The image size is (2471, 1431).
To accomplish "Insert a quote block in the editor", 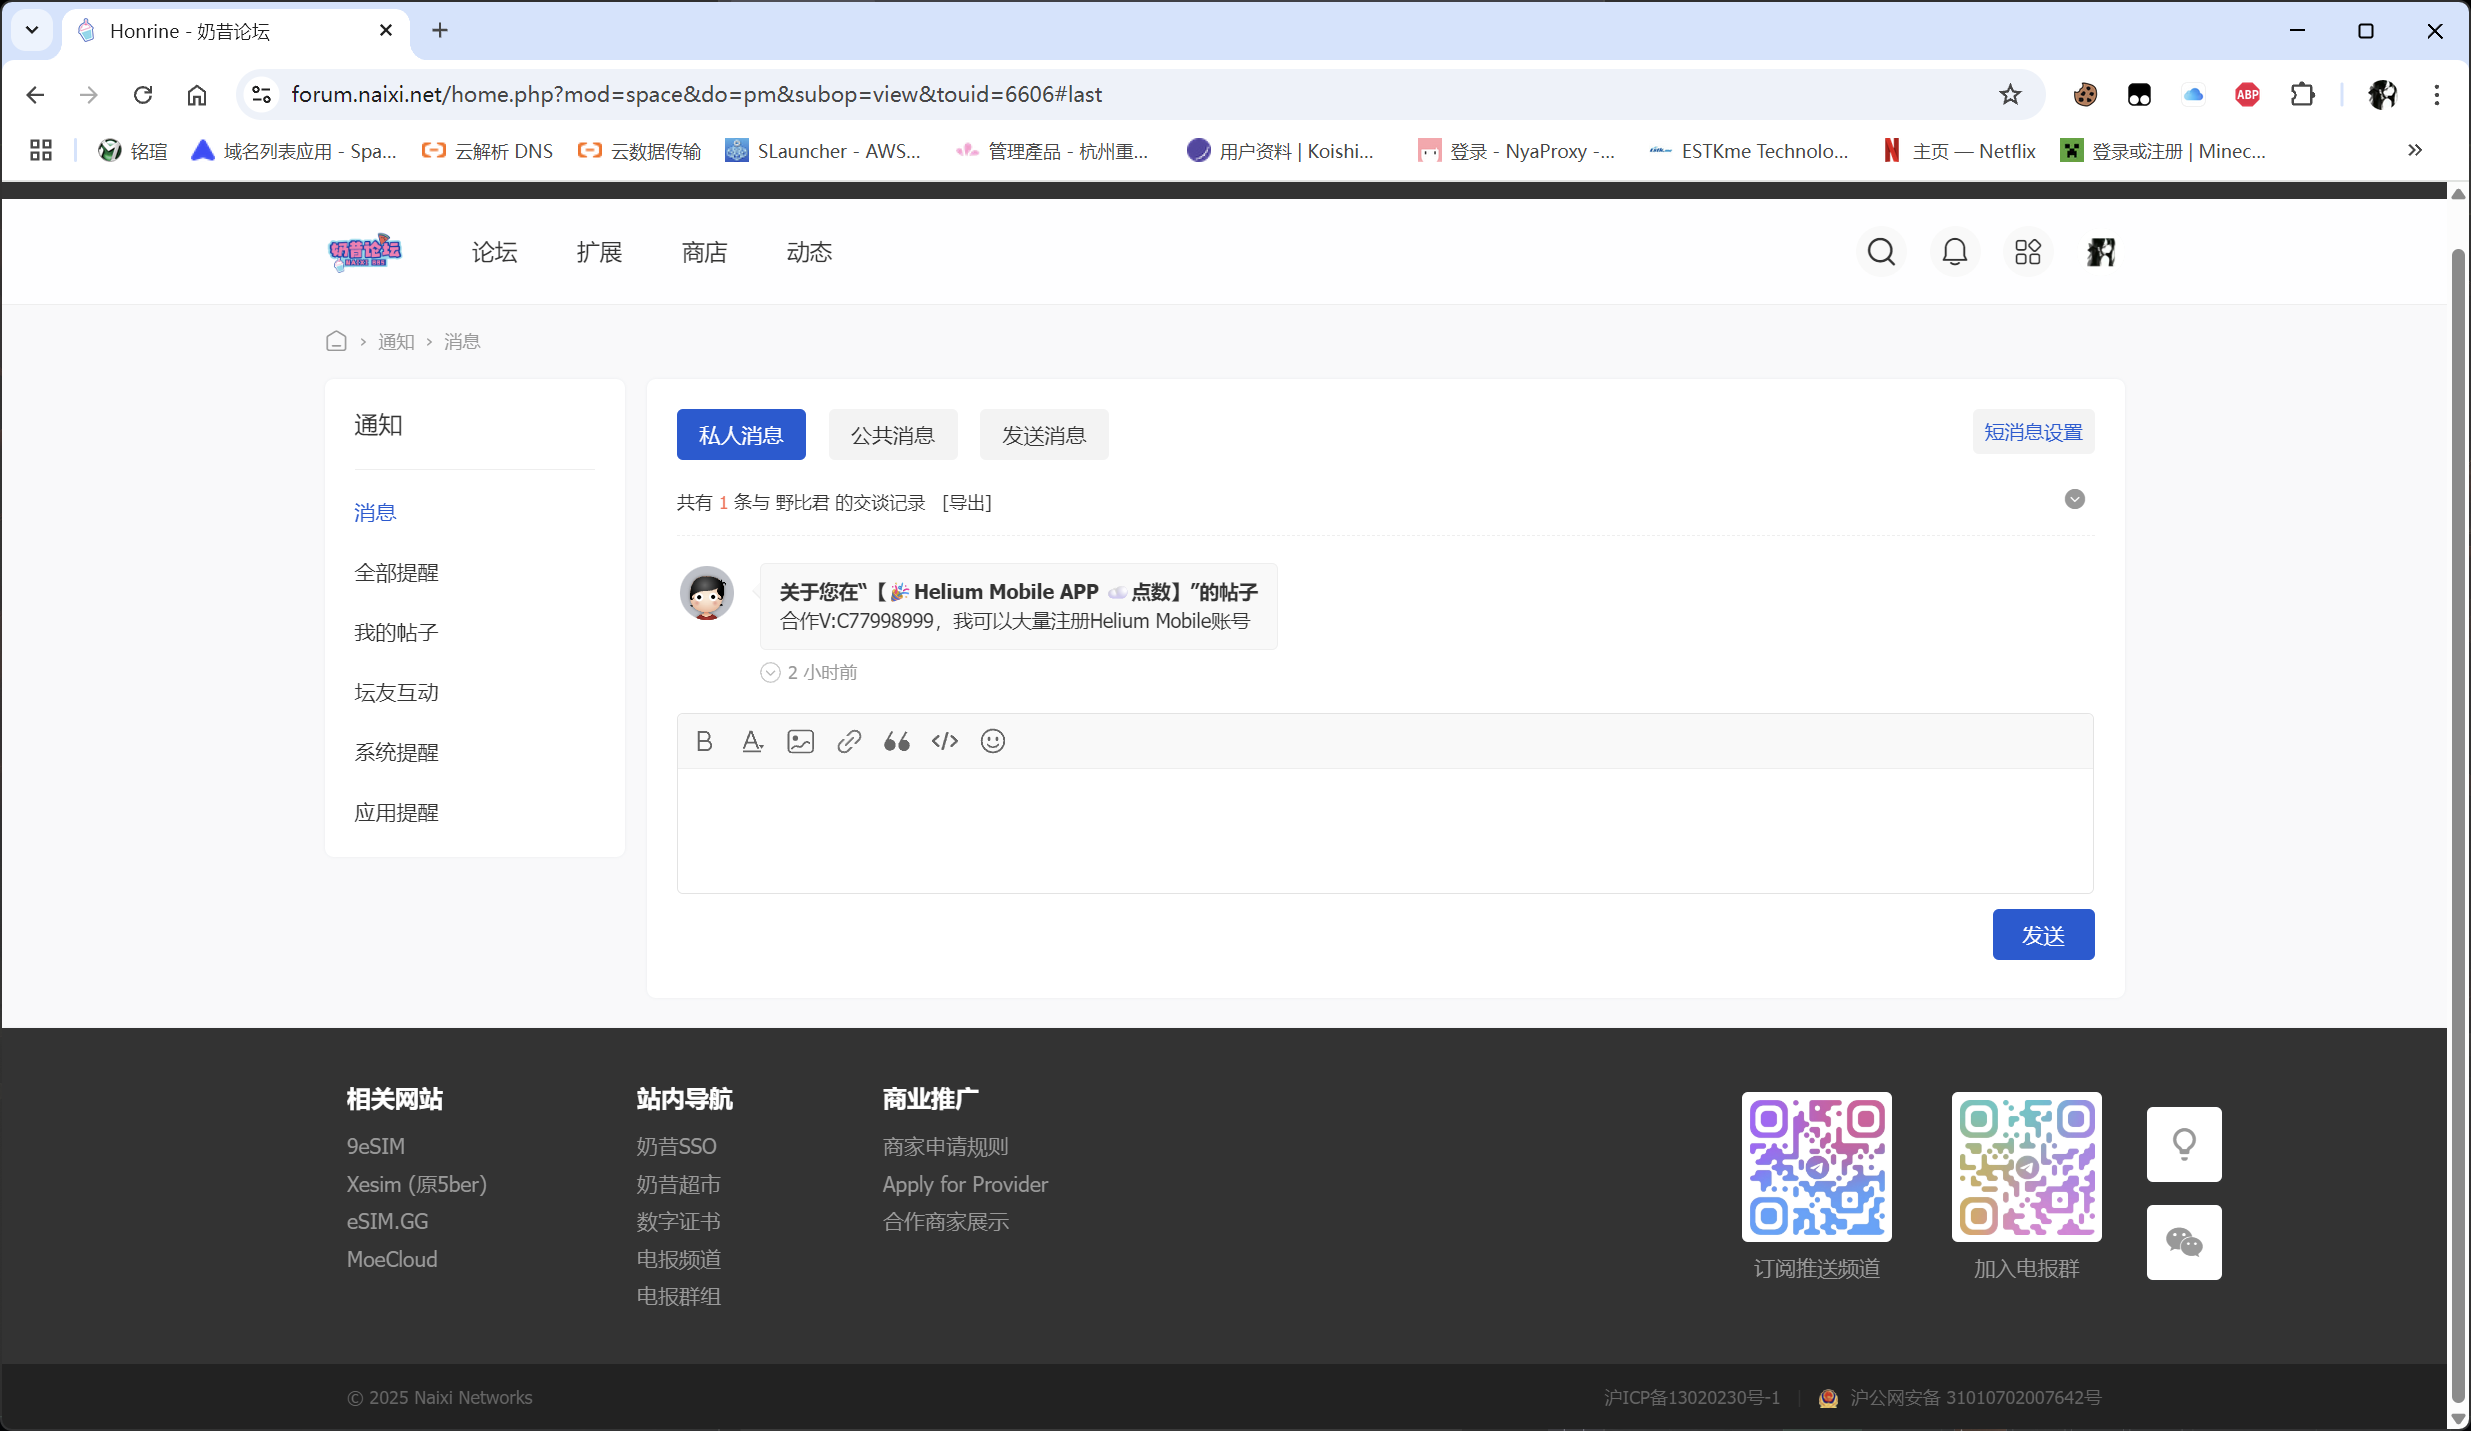I will (x=896, y=741).
